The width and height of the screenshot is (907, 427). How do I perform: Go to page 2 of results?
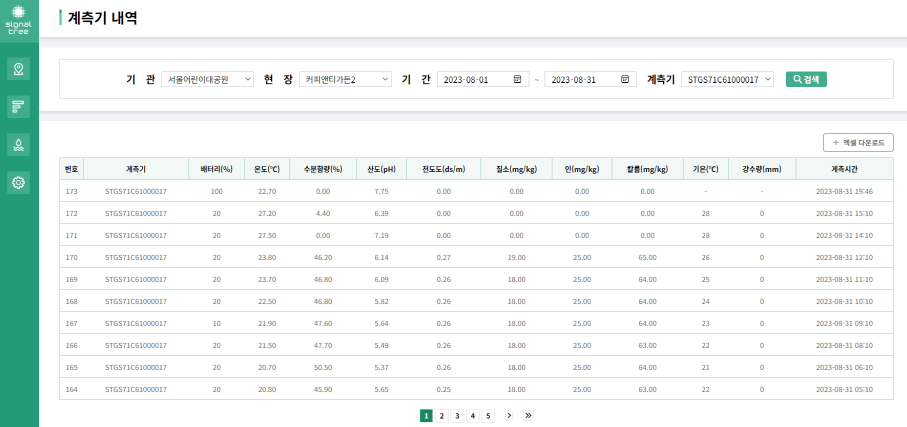(x=441, y=415)
